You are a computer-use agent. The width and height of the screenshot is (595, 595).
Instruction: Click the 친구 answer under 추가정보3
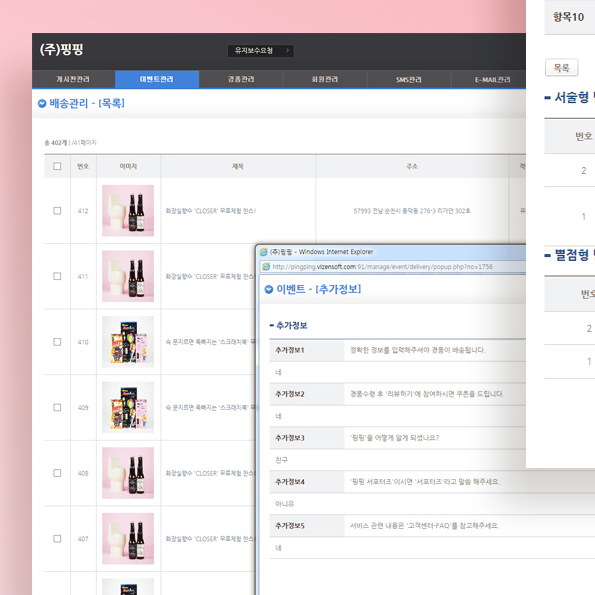282,460
